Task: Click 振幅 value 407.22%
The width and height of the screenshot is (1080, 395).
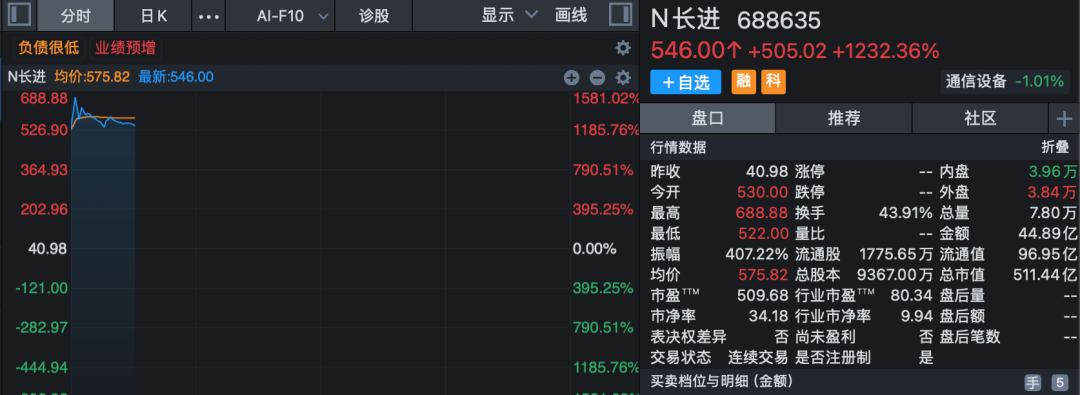Action: [x=756, y=254]
